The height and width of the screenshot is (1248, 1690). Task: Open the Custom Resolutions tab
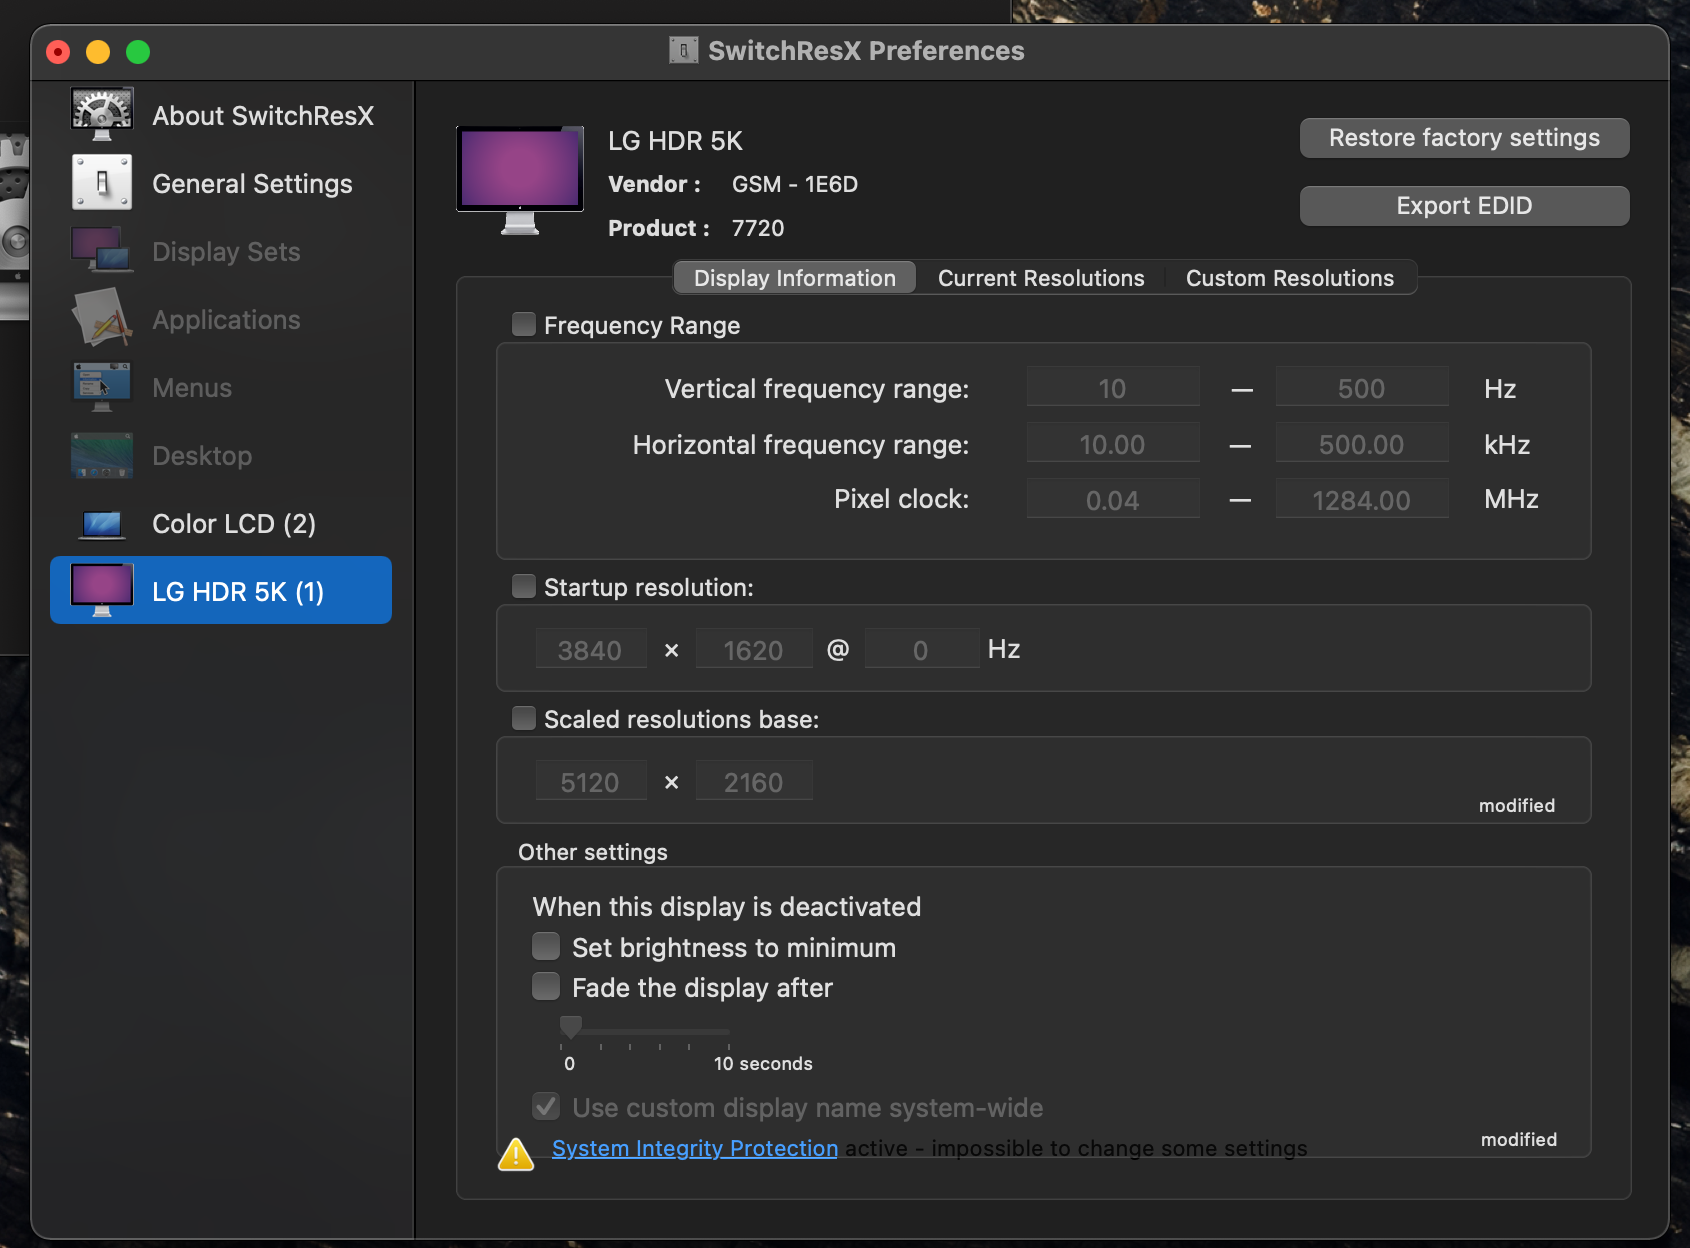[1289, 278]
